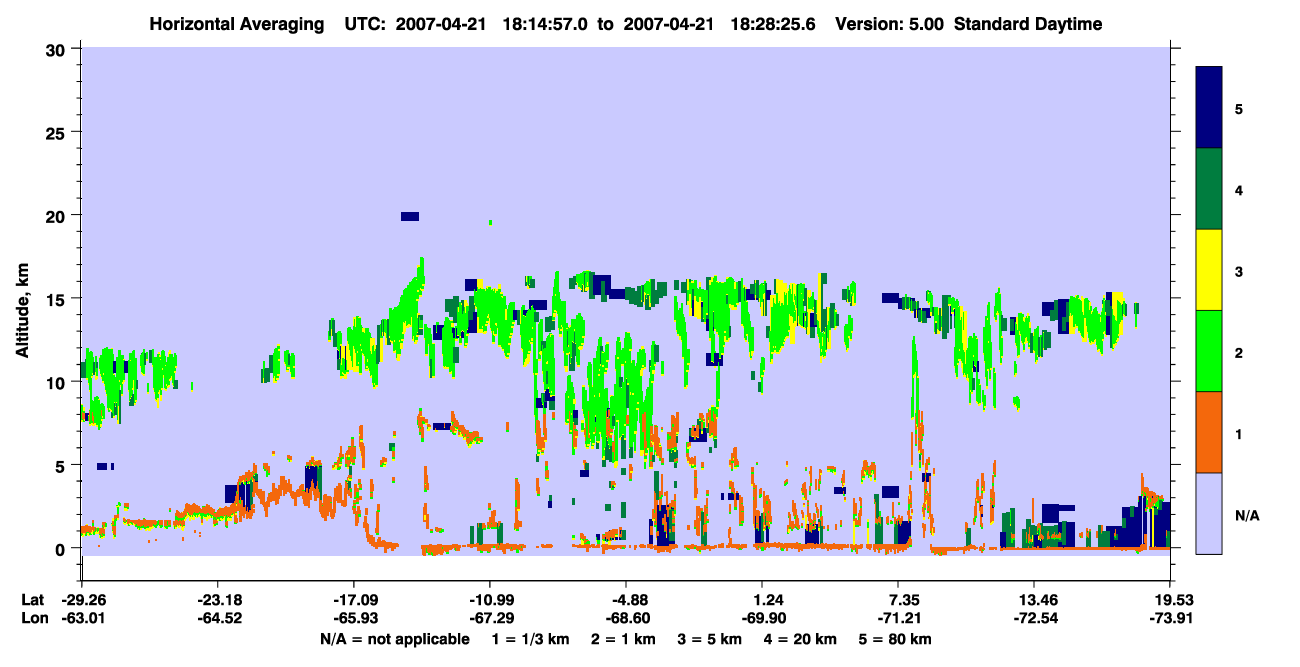
Task: Click the latitude value -23.18
Action: pos(218,600)
